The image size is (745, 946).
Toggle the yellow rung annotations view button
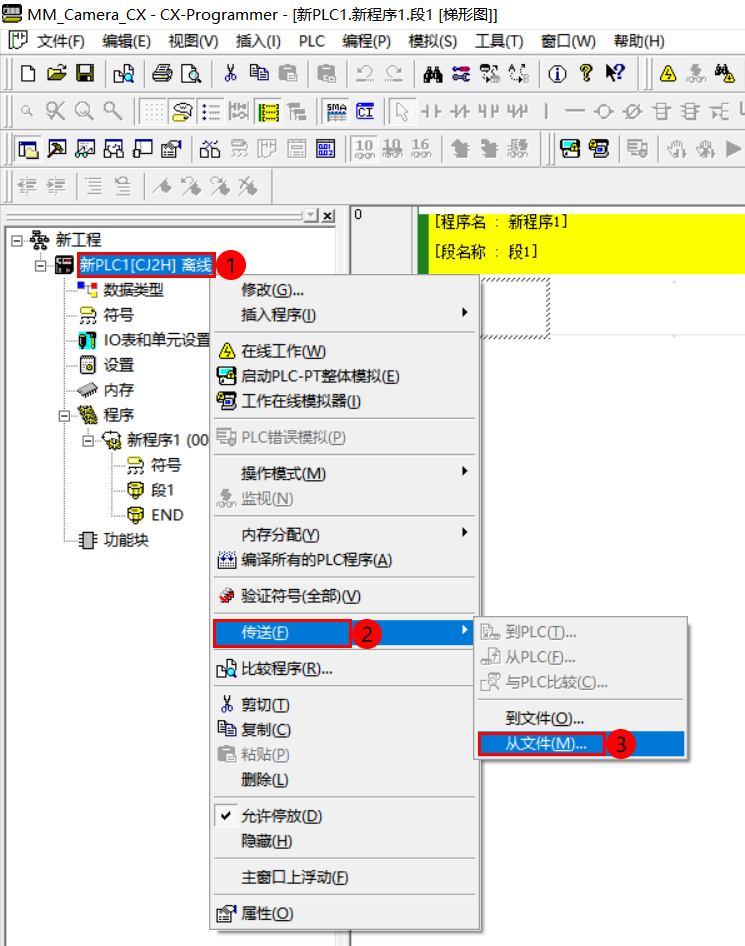[268, 112]
